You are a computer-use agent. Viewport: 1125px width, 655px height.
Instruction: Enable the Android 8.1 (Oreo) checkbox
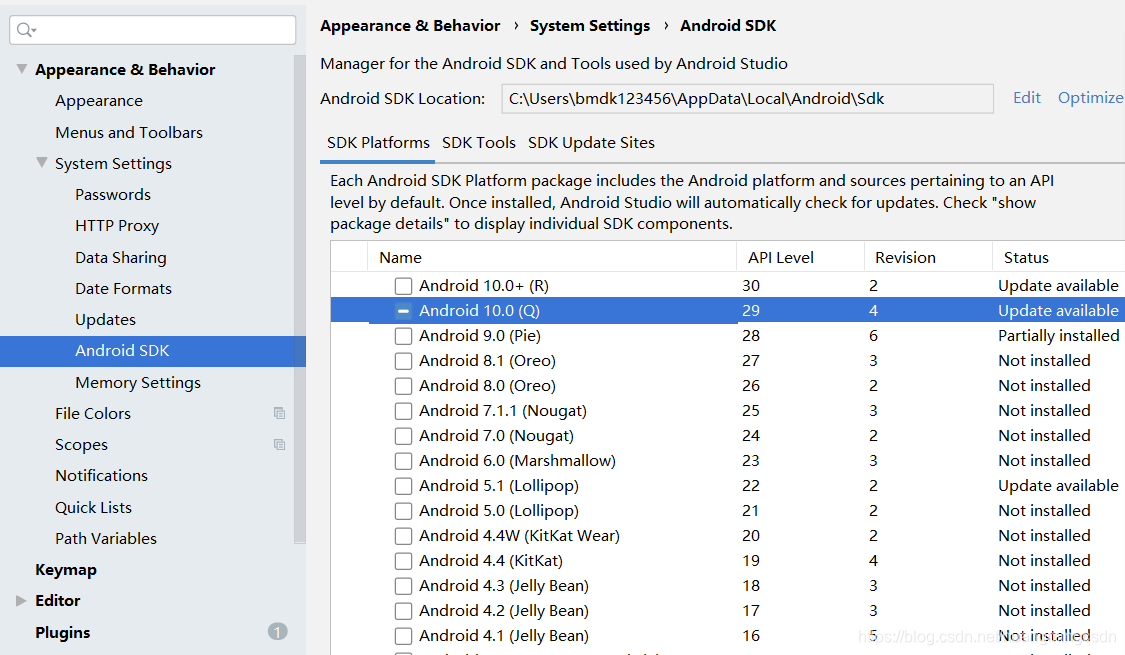(x=403, y=361)
